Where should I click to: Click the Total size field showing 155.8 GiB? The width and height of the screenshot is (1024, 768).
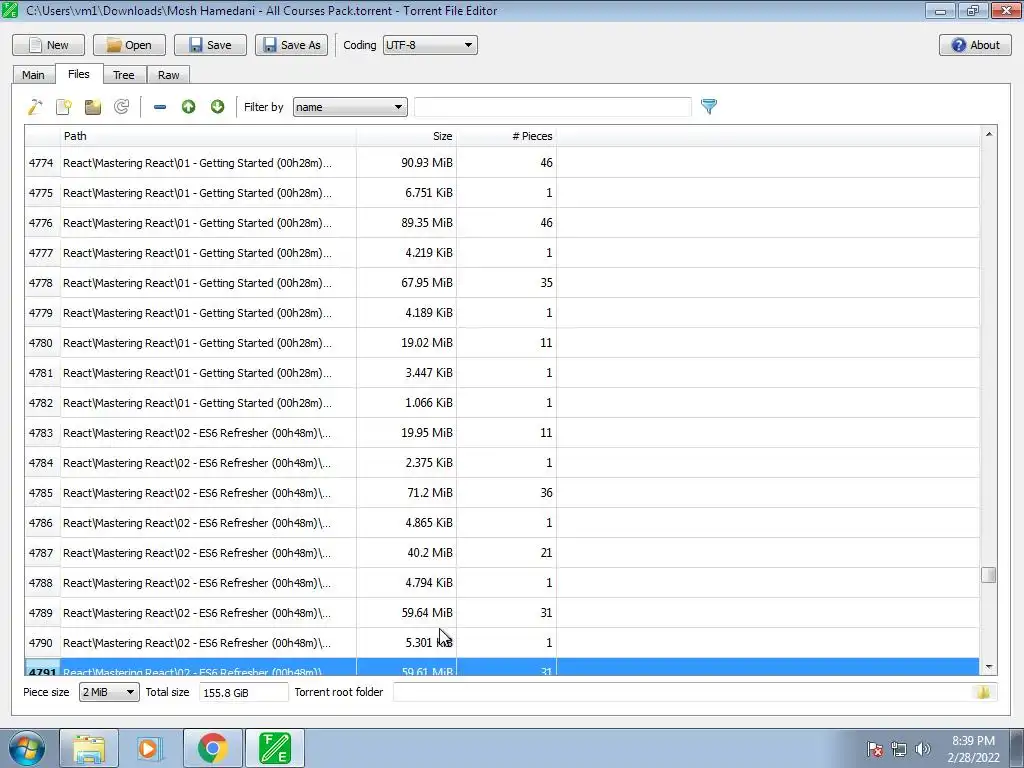coord(244,692)
